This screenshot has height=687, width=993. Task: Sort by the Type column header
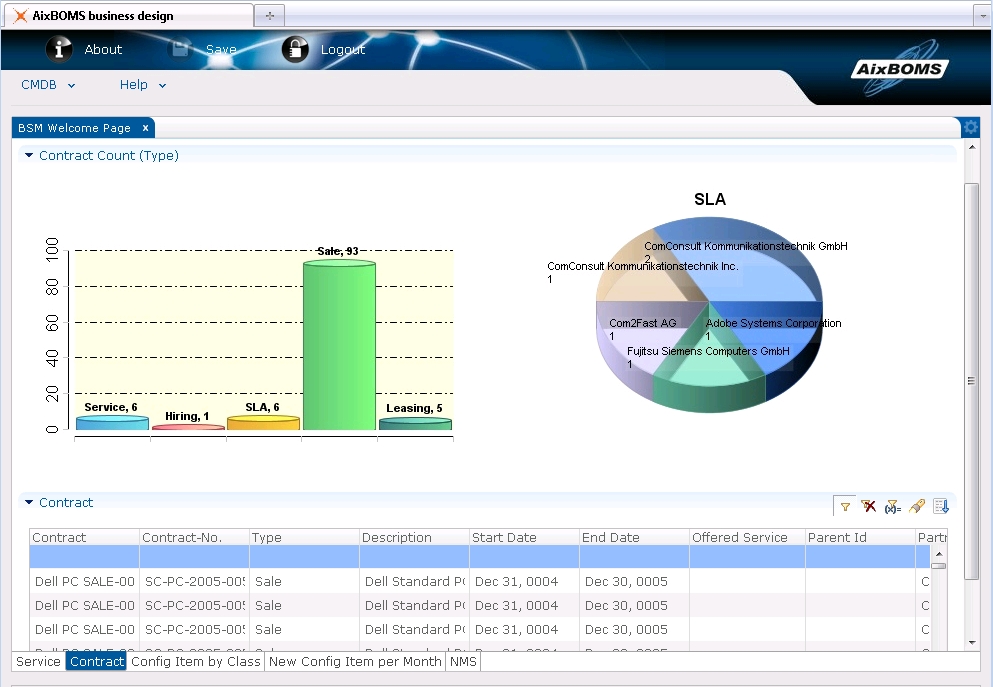click(x=304, y=538)
